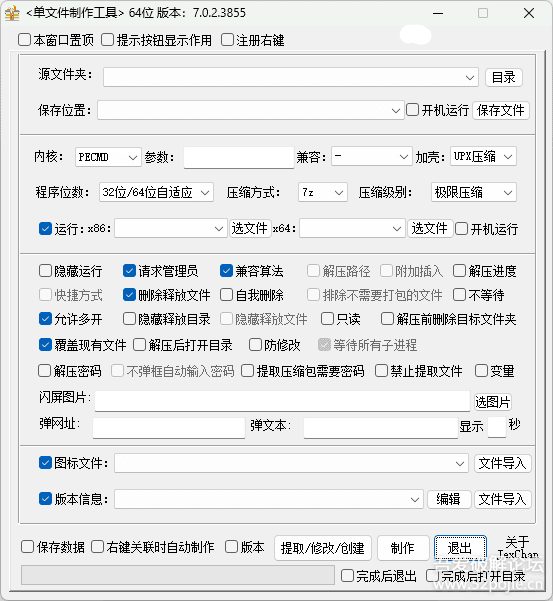
Task: Toggle the 隐藏运行 checkbox
Action: click(x=45, y=271)
